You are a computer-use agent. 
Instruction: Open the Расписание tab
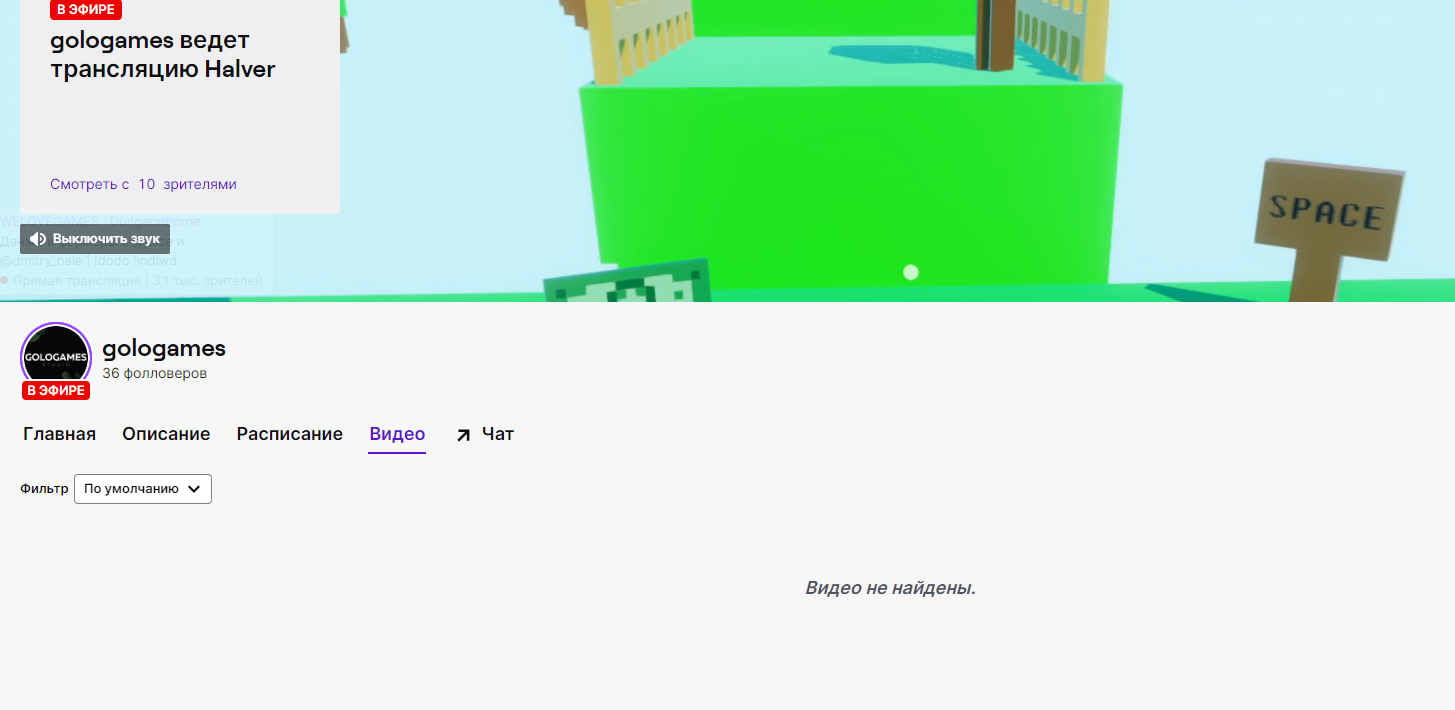coord(290,434)
